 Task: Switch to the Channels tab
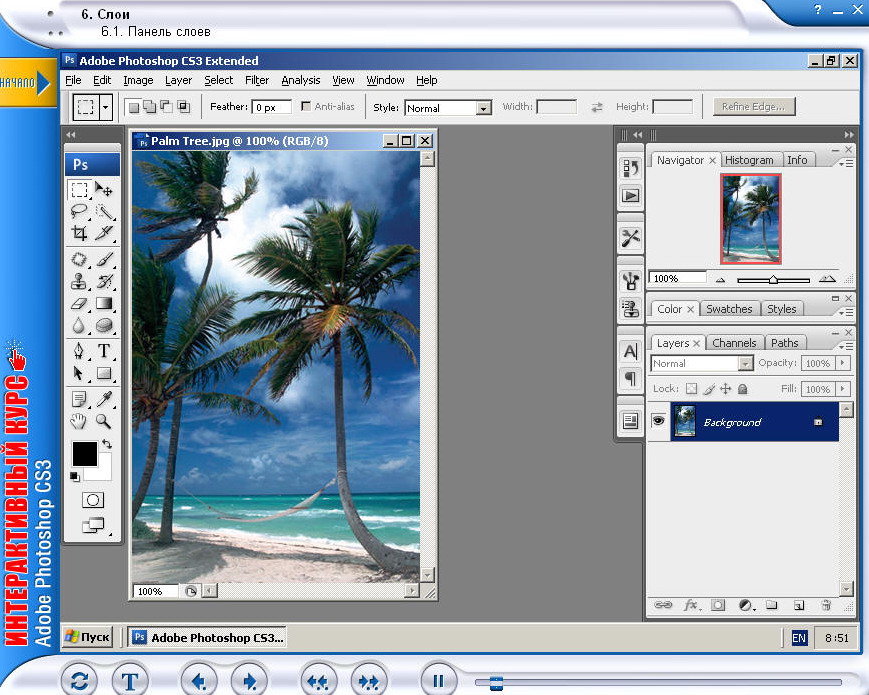coord(735,343)
